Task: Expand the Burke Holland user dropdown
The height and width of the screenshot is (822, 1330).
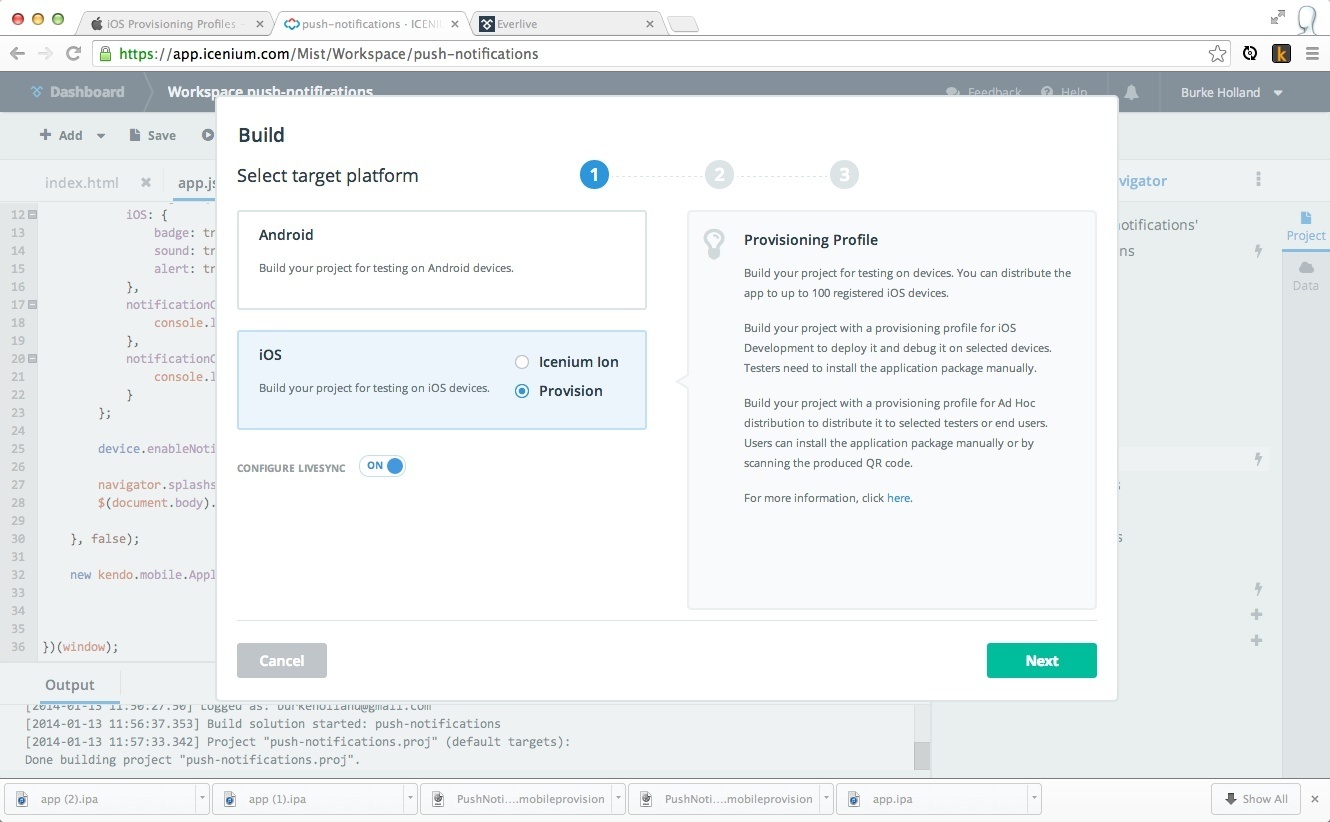Action: pyautogui.click(x=1278, y=93)
